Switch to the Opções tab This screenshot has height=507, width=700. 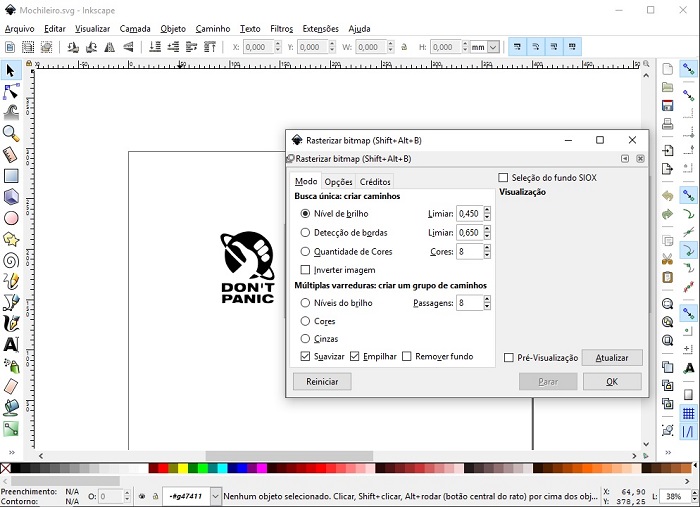338,182
